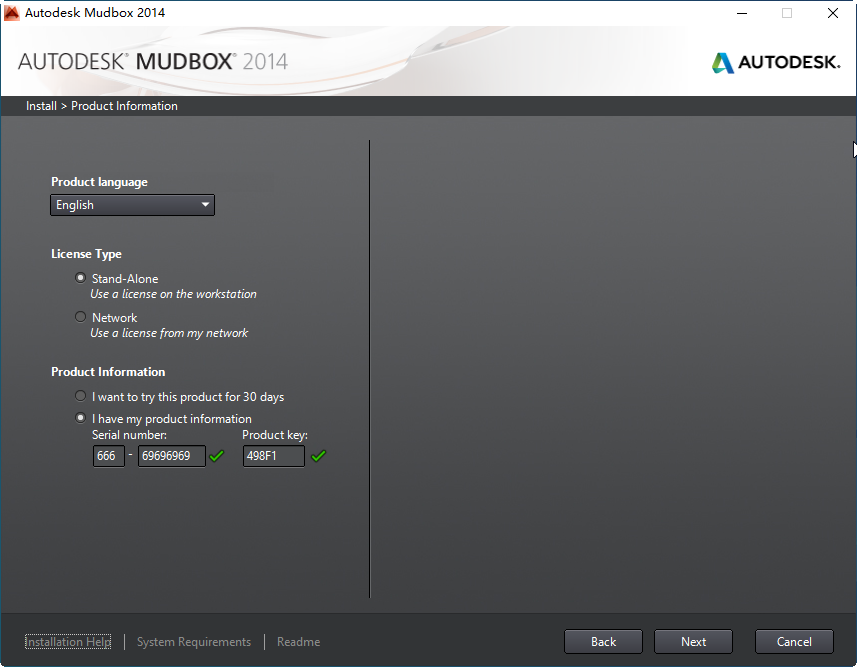Cancel the Mudbox installation
This screenshot has width=857, height=667.
(794, 642)
